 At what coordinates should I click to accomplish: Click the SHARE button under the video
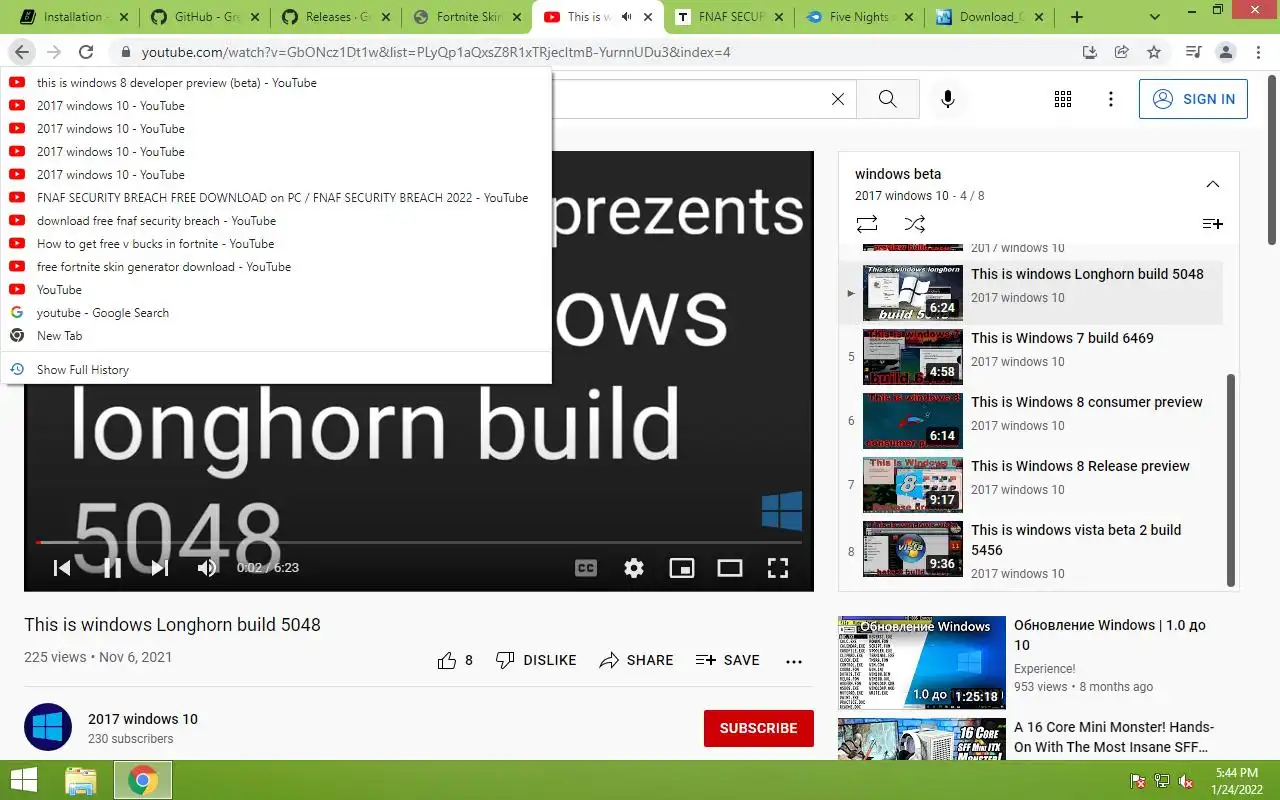pyautogui.click(x=636, y=660)
